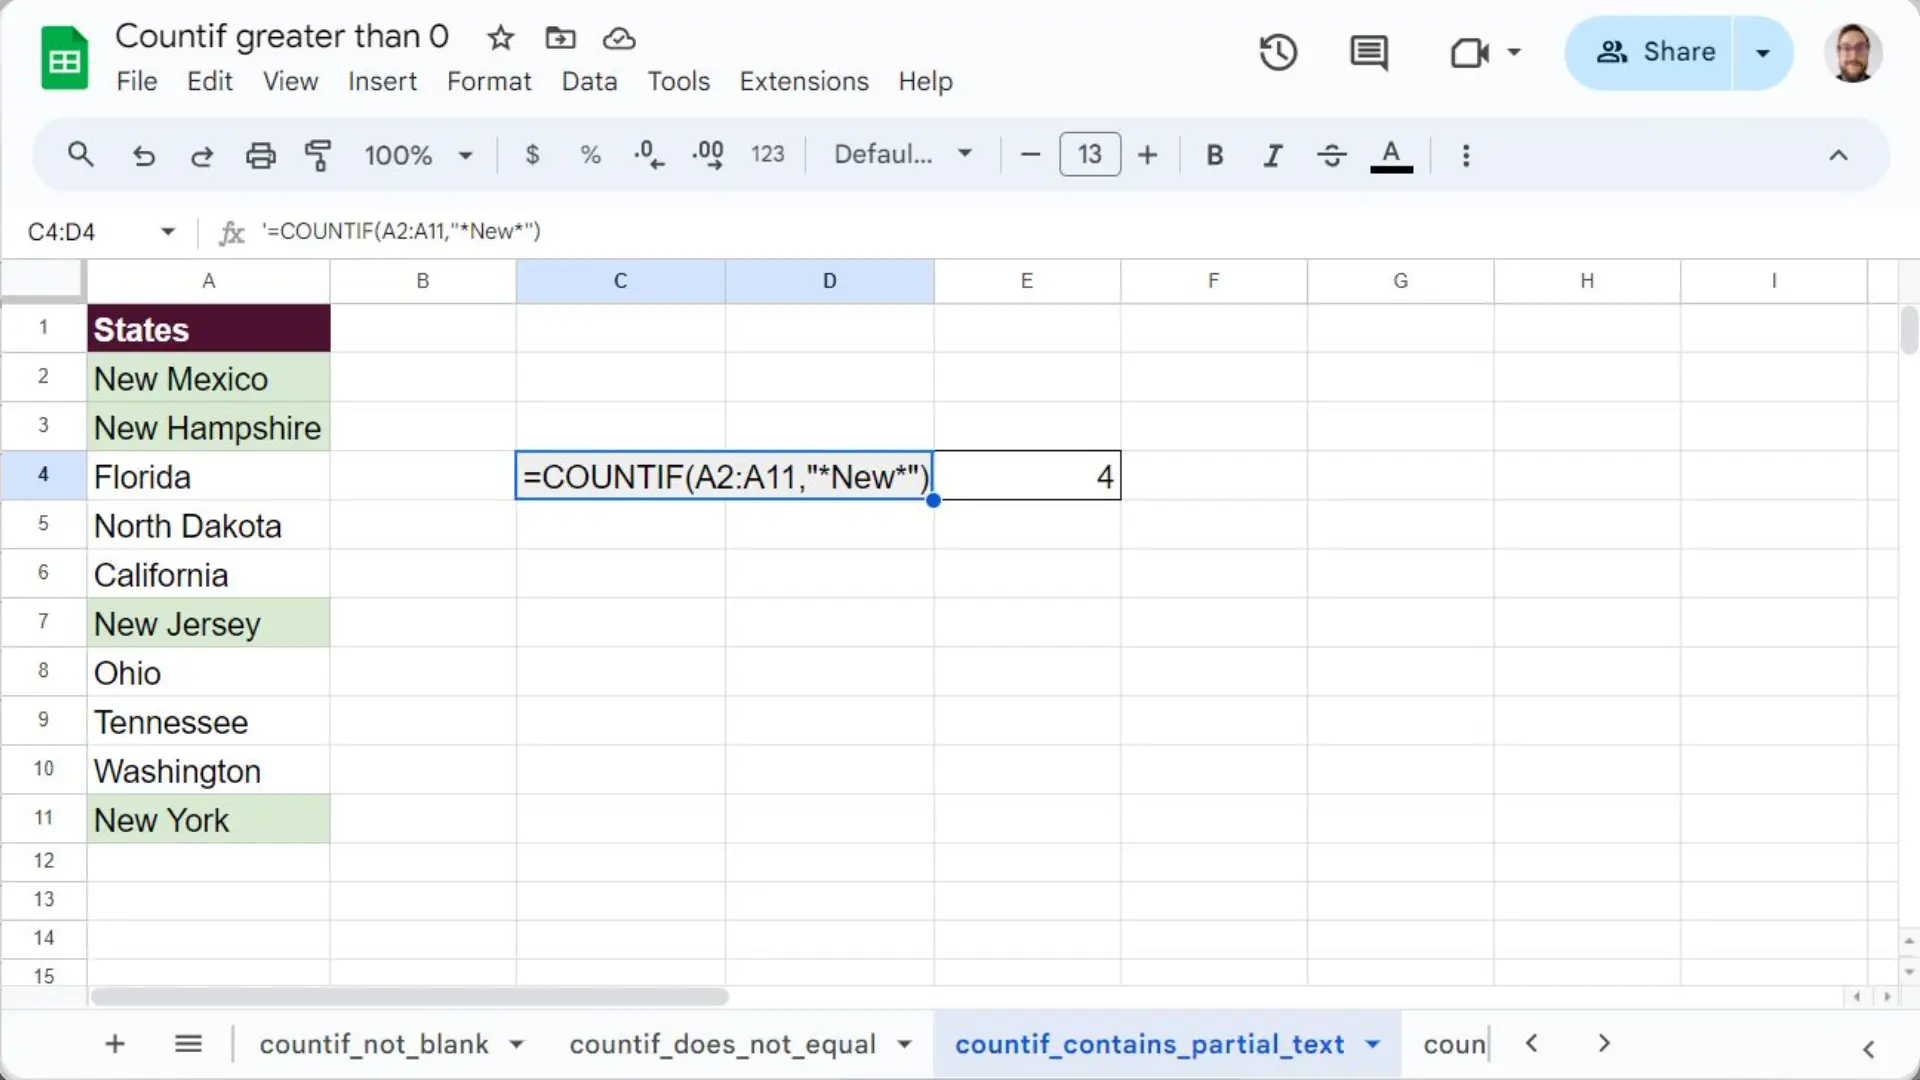Open the Share options dropdown arrow

[x=1762, y=52]
